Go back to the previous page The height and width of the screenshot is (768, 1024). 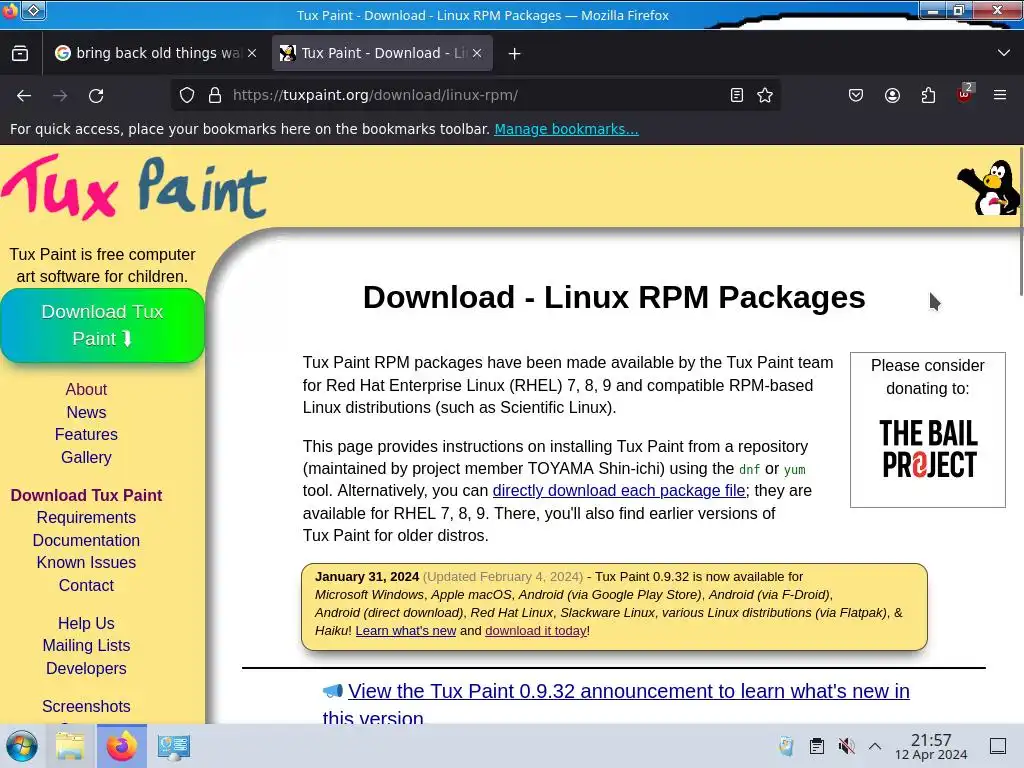[x=24, y=95]
